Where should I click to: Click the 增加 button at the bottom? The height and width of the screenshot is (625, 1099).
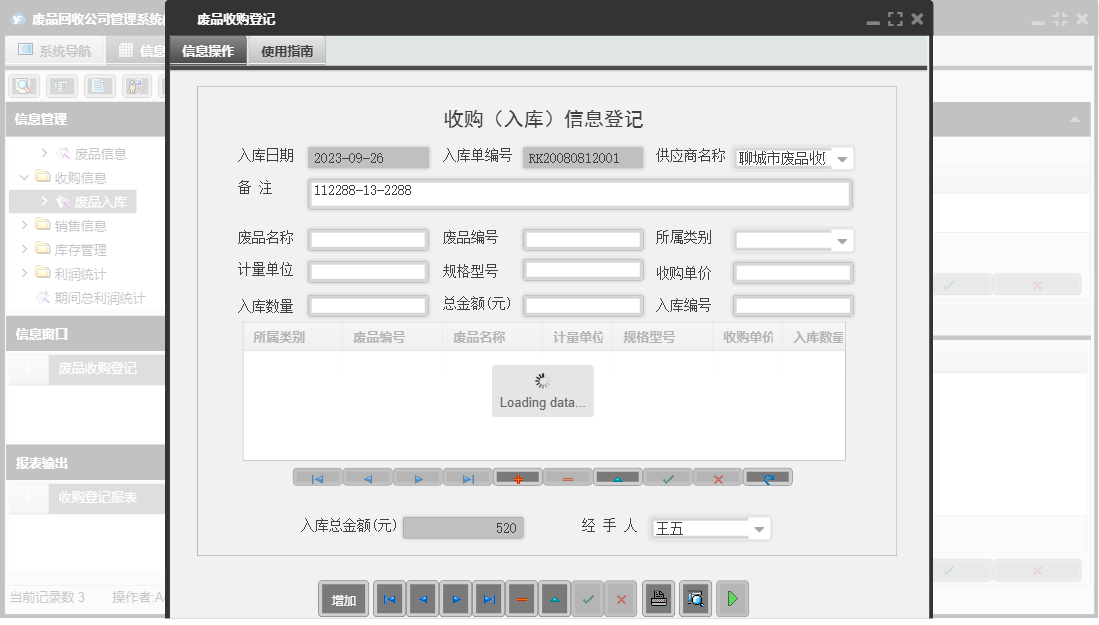pos(343,599)
